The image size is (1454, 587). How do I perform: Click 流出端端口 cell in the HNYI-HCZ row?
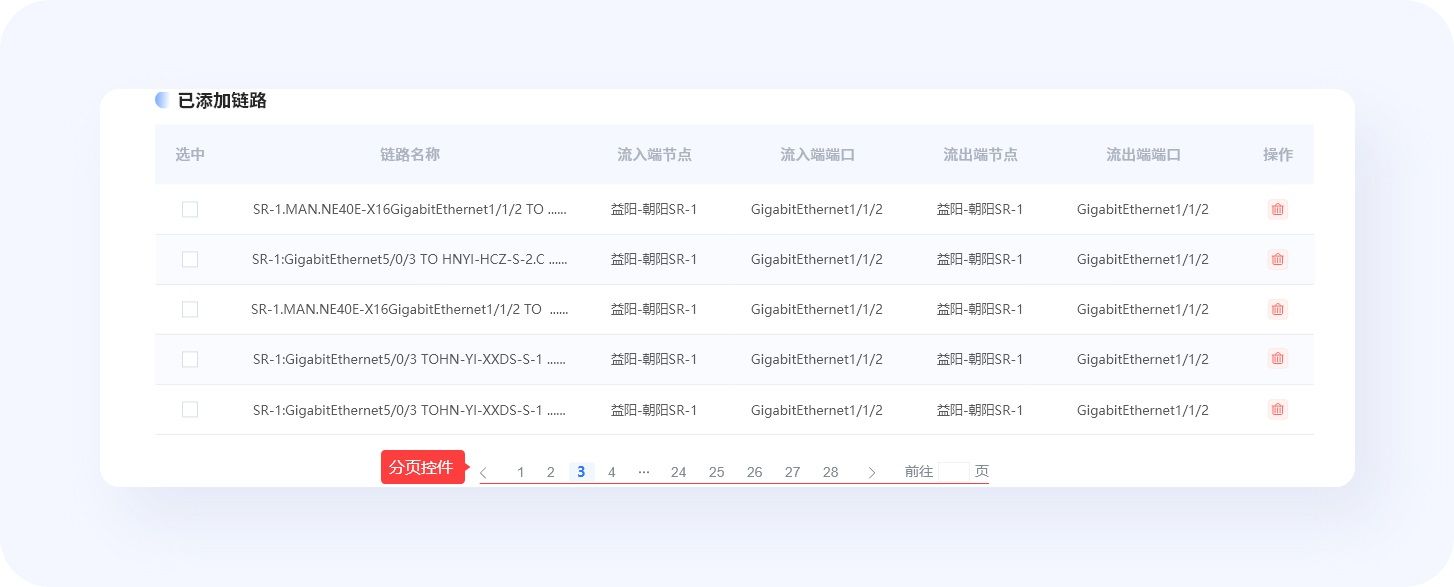pyautogui.click(x=1143, y=259)
